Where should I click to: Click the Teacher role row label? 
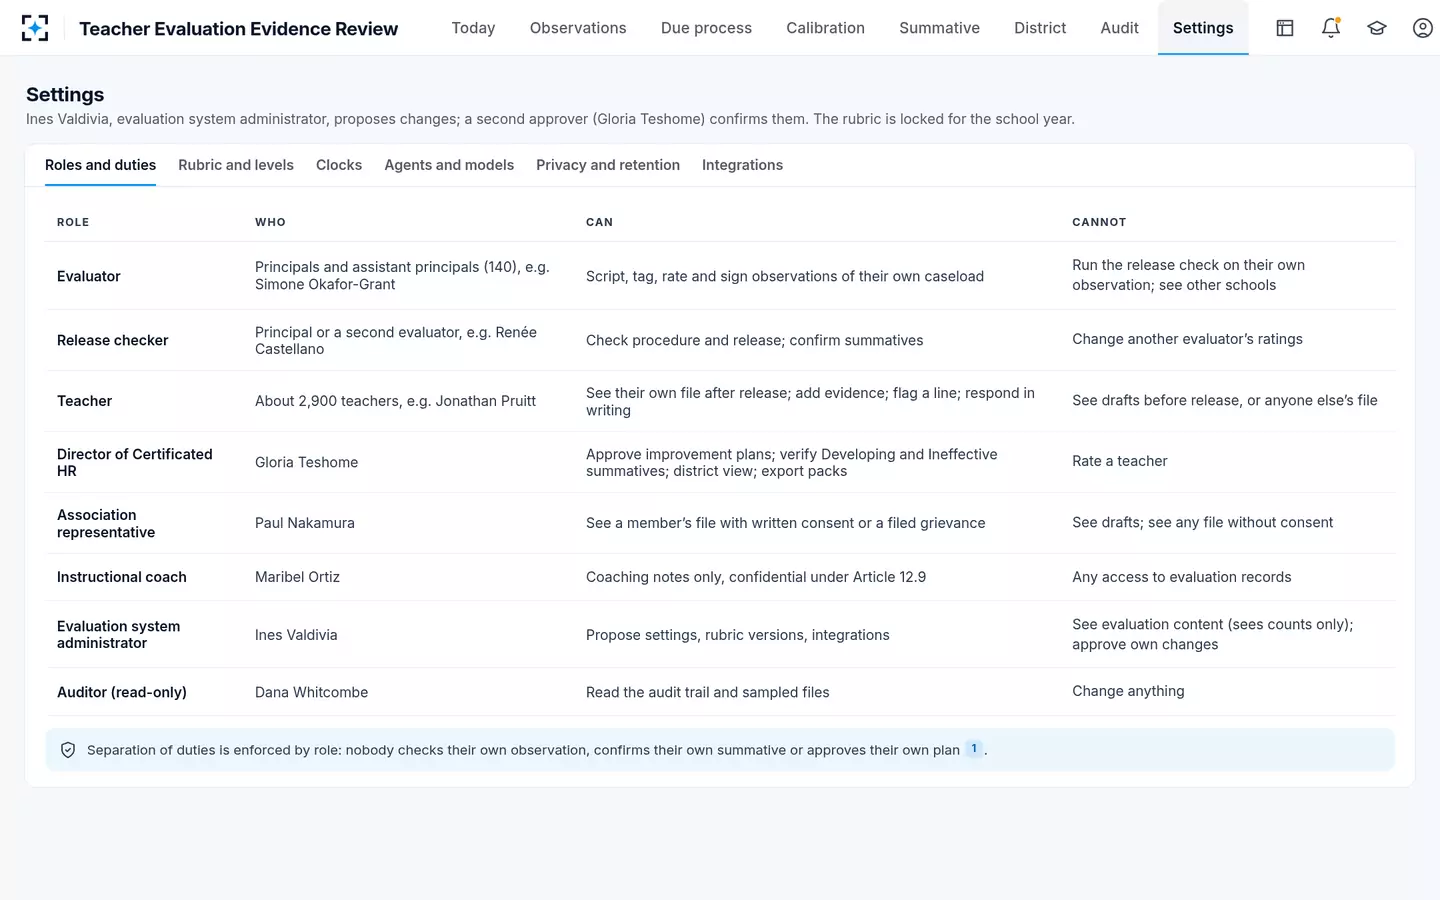[84, 401]
